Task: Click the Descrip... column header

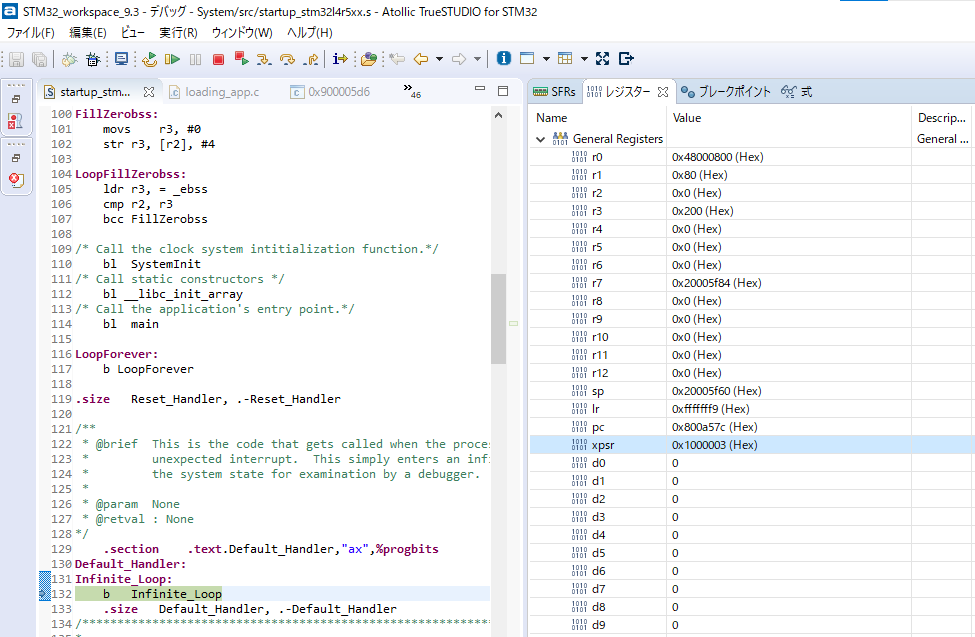Action: (941, 118)
